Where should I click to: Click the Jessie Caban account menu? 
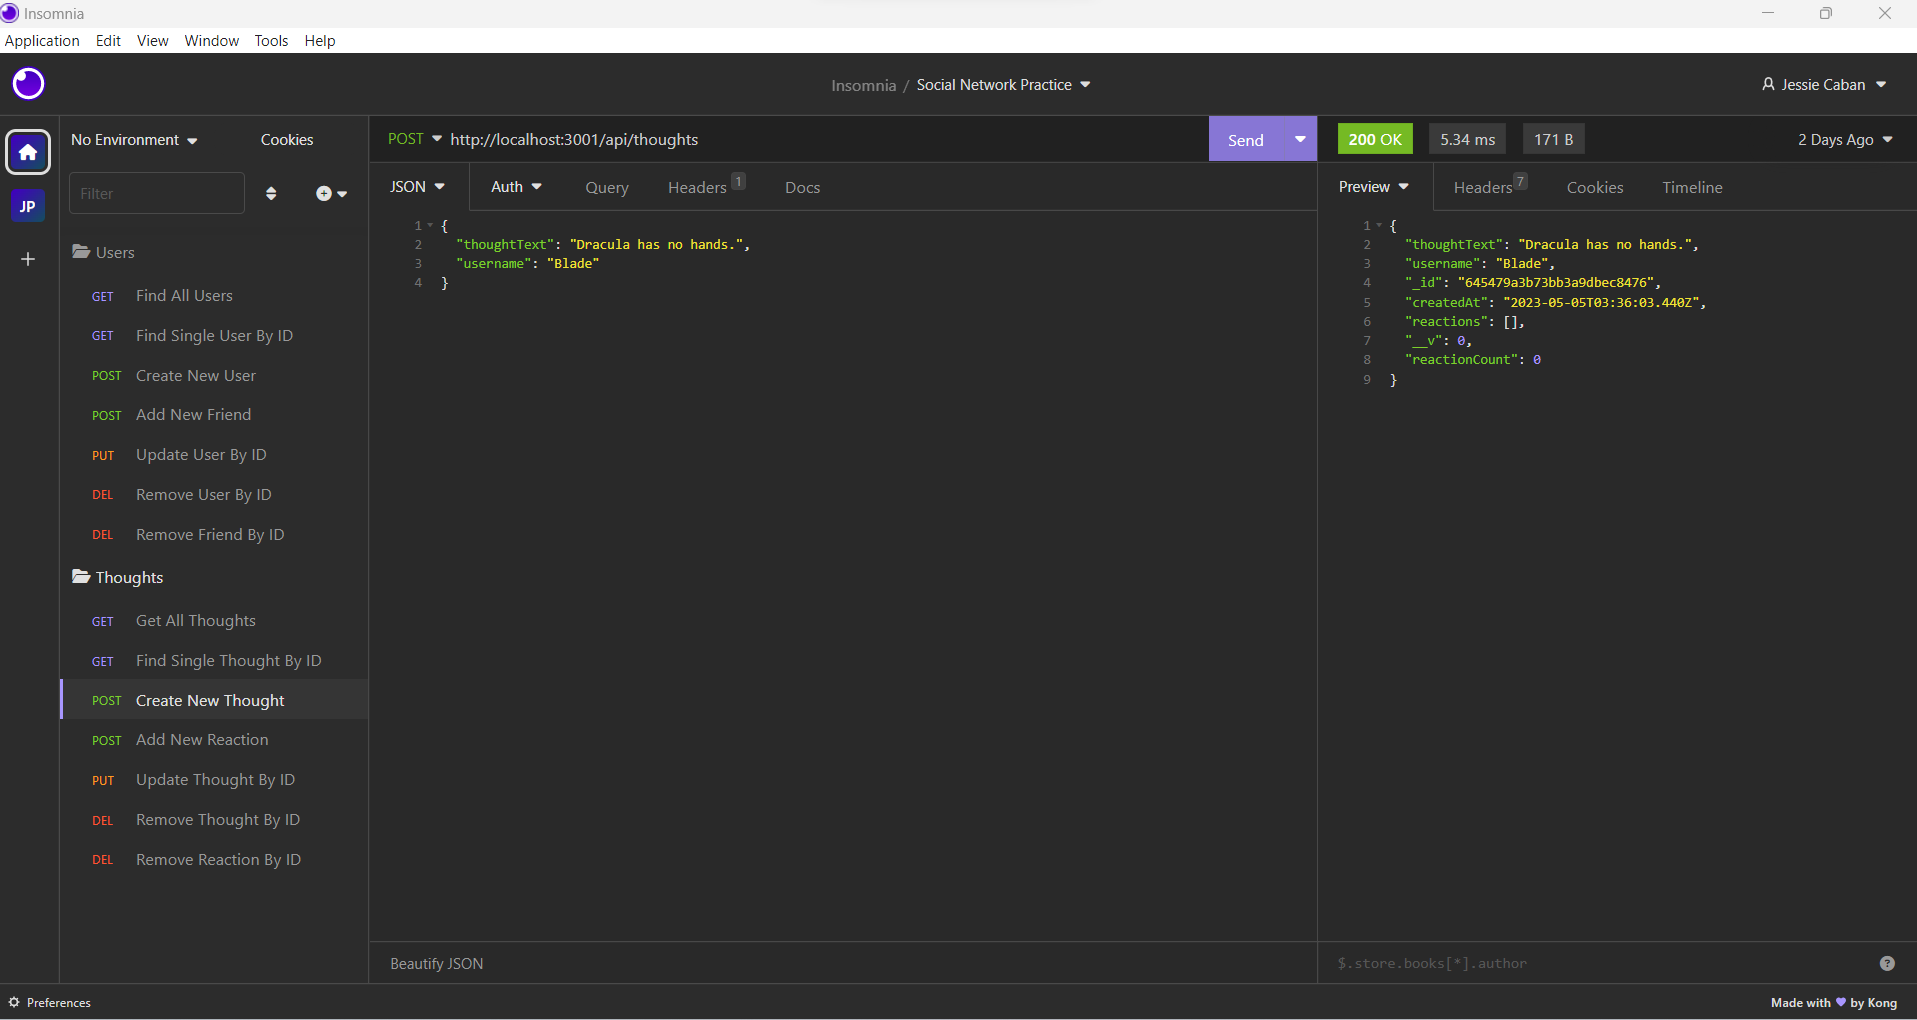point(1824,85)
